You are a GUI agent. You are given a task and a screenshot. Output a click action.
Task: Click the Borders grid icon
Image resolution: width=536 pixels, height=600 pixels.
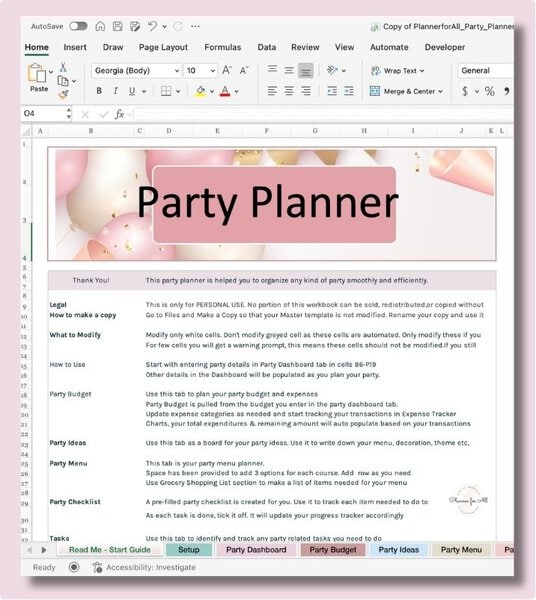(166, 91)
